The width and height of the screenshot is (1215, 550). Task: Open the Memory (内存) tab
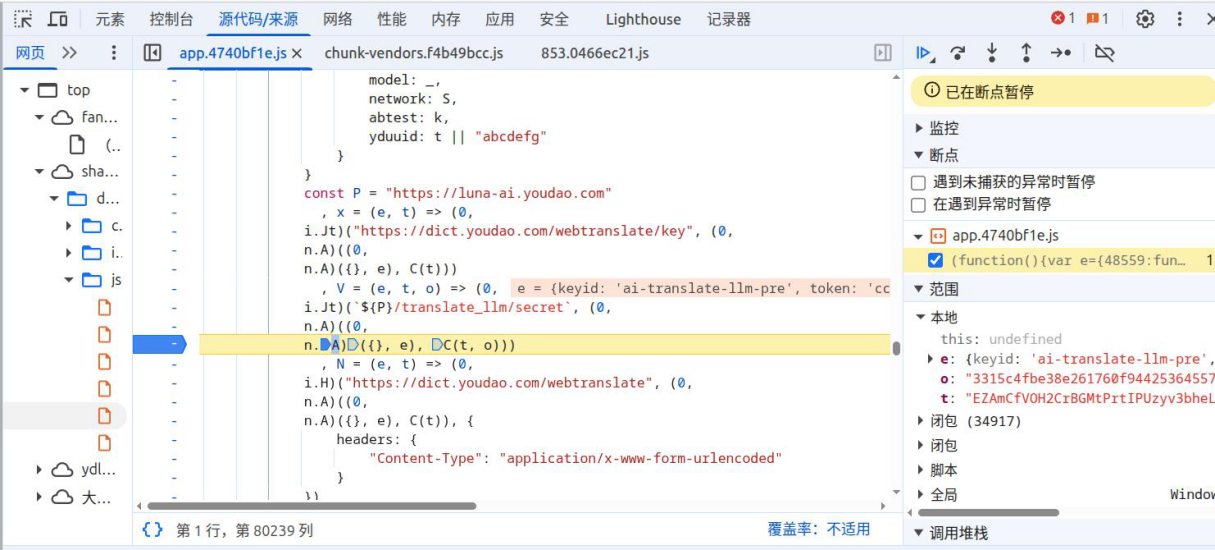coord(446,19)
